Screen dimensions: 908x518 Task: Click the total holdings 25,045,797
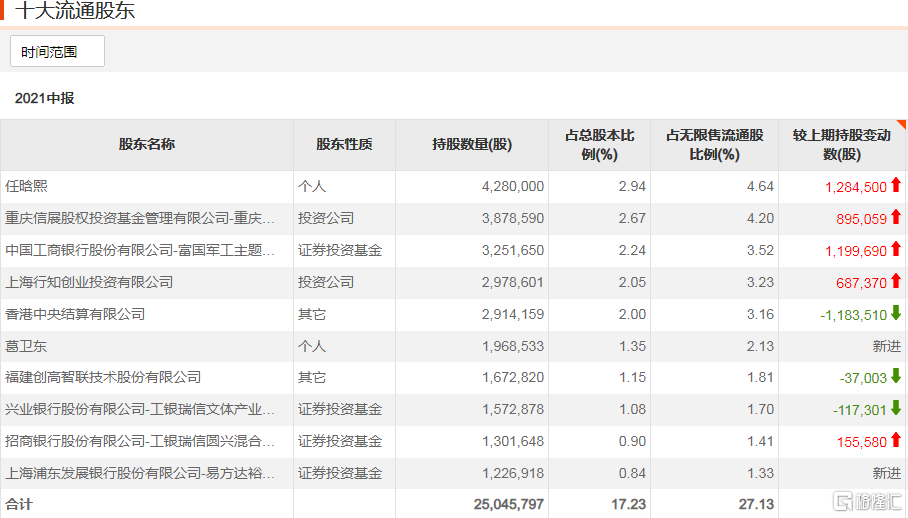coord(508,504)
